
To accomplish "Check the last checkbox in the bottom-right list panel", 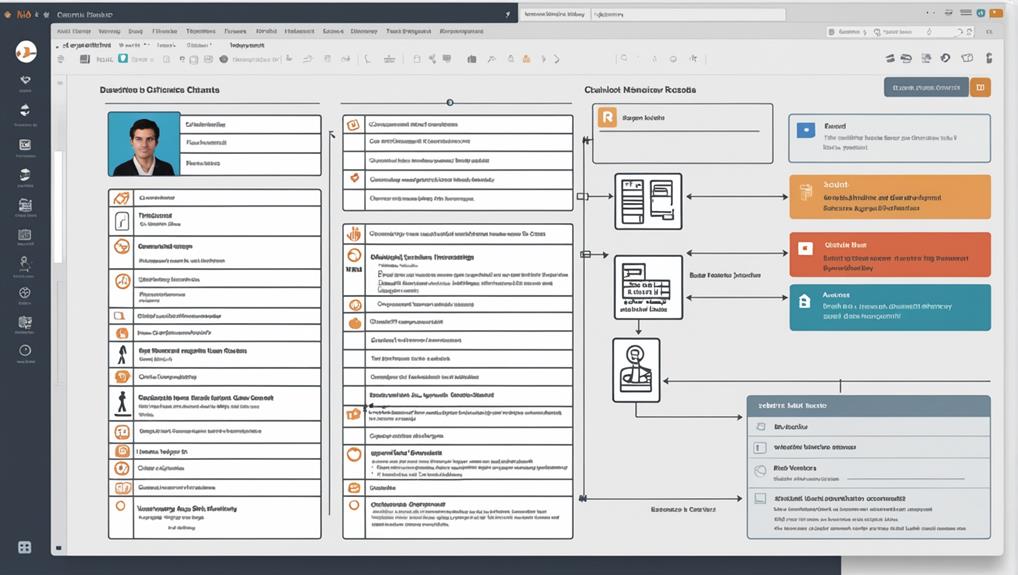I will [x=760, y=498].
